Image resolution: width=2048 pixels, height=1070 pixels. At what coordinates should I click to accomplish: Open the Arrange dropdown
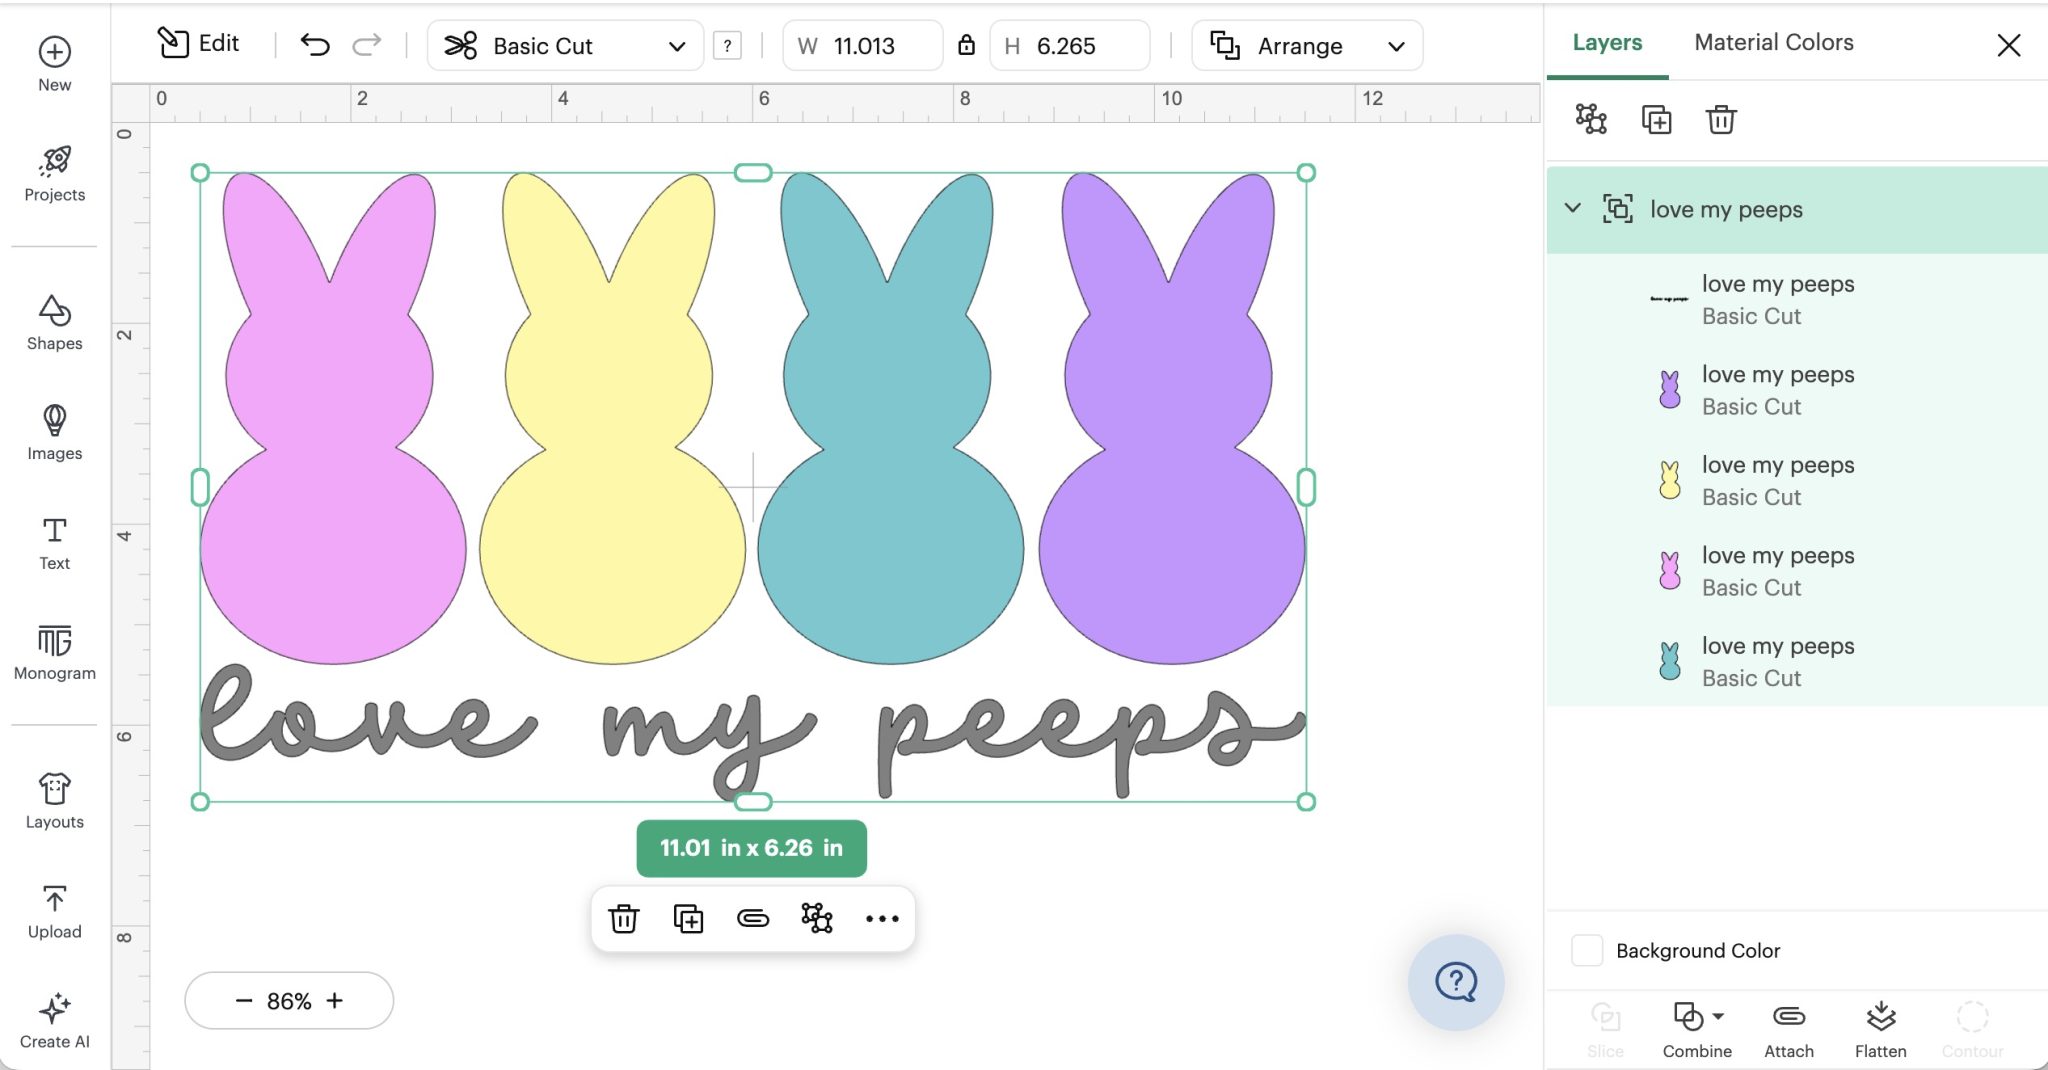(1305, 45)
